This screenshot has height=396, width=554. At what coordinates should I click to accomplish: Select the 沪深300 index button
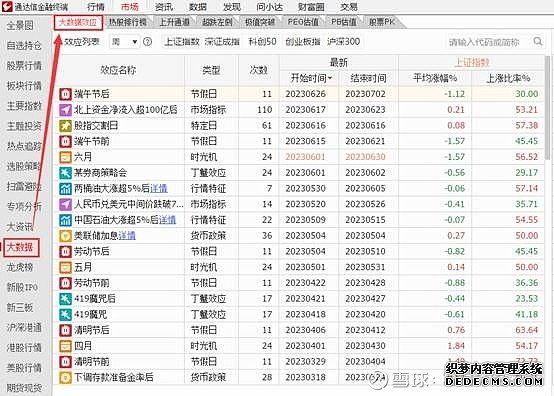(343, 42)
